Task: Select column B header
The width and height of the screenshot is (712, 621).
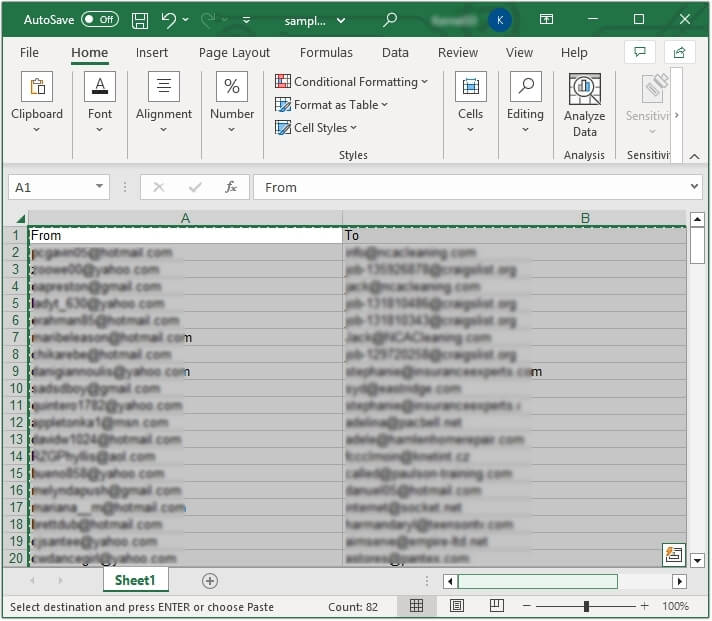Action: click(585, 218)
